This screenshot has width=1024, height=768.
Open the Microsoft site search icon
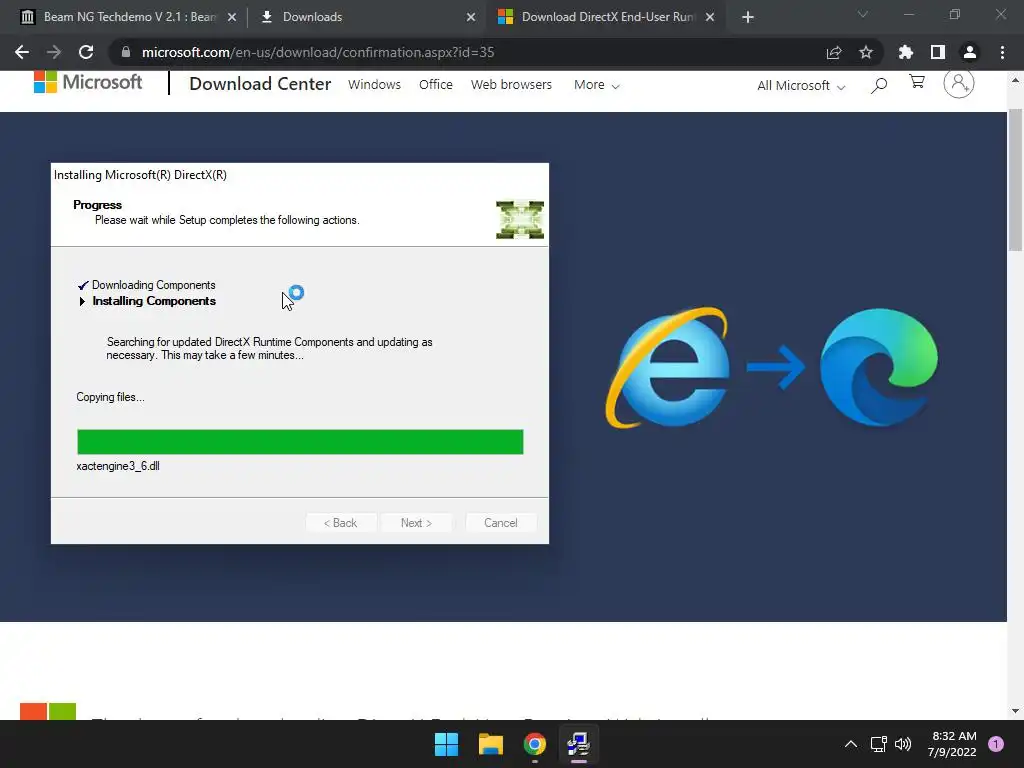tap(879, 85)
